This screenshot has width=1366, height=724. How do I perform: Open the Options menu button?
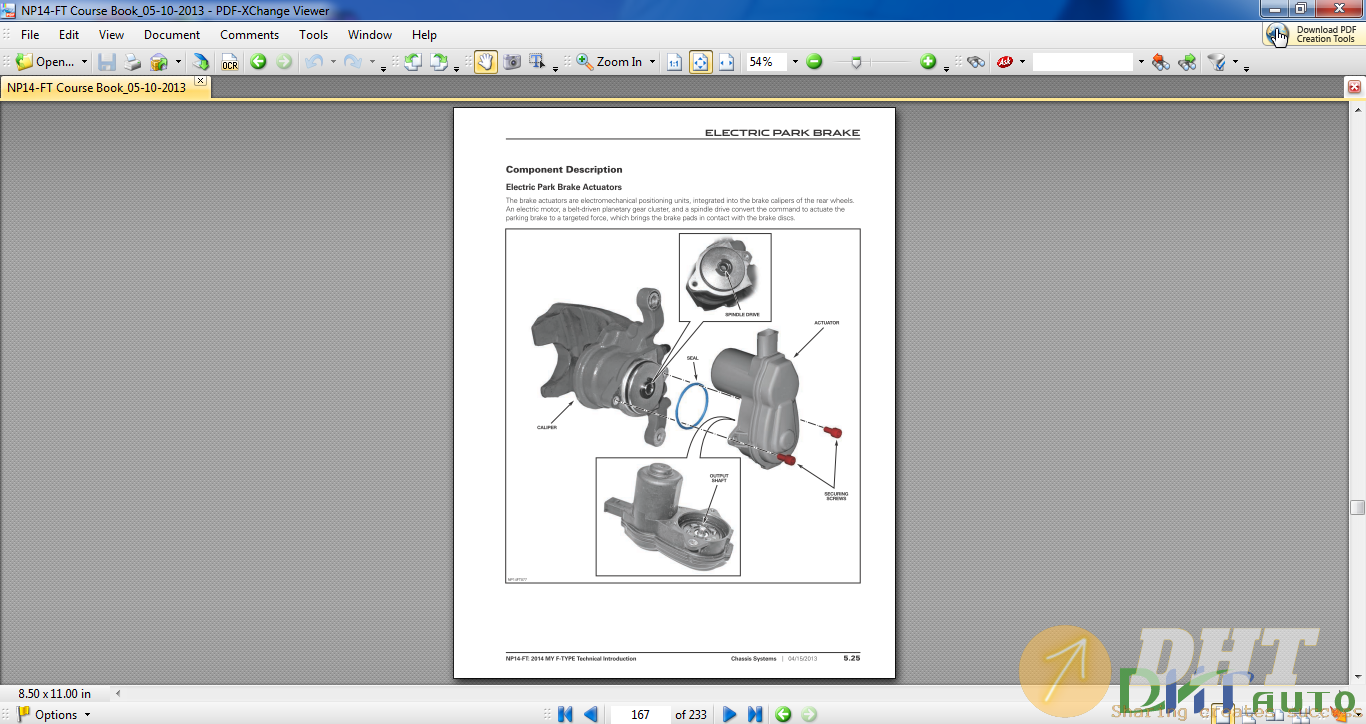(x=53, y=714)
